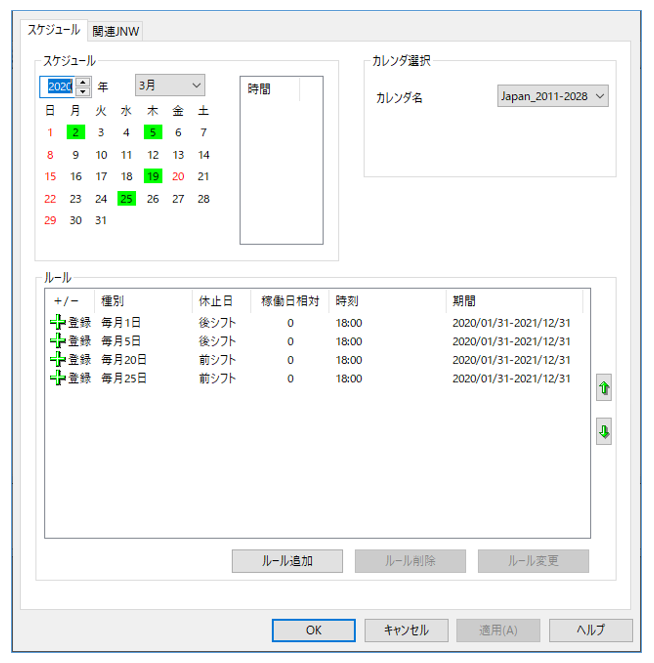The image size is (654, 663).
Task: Click green plus icon for 毎月5日 rule
Action: pos(58,341)
